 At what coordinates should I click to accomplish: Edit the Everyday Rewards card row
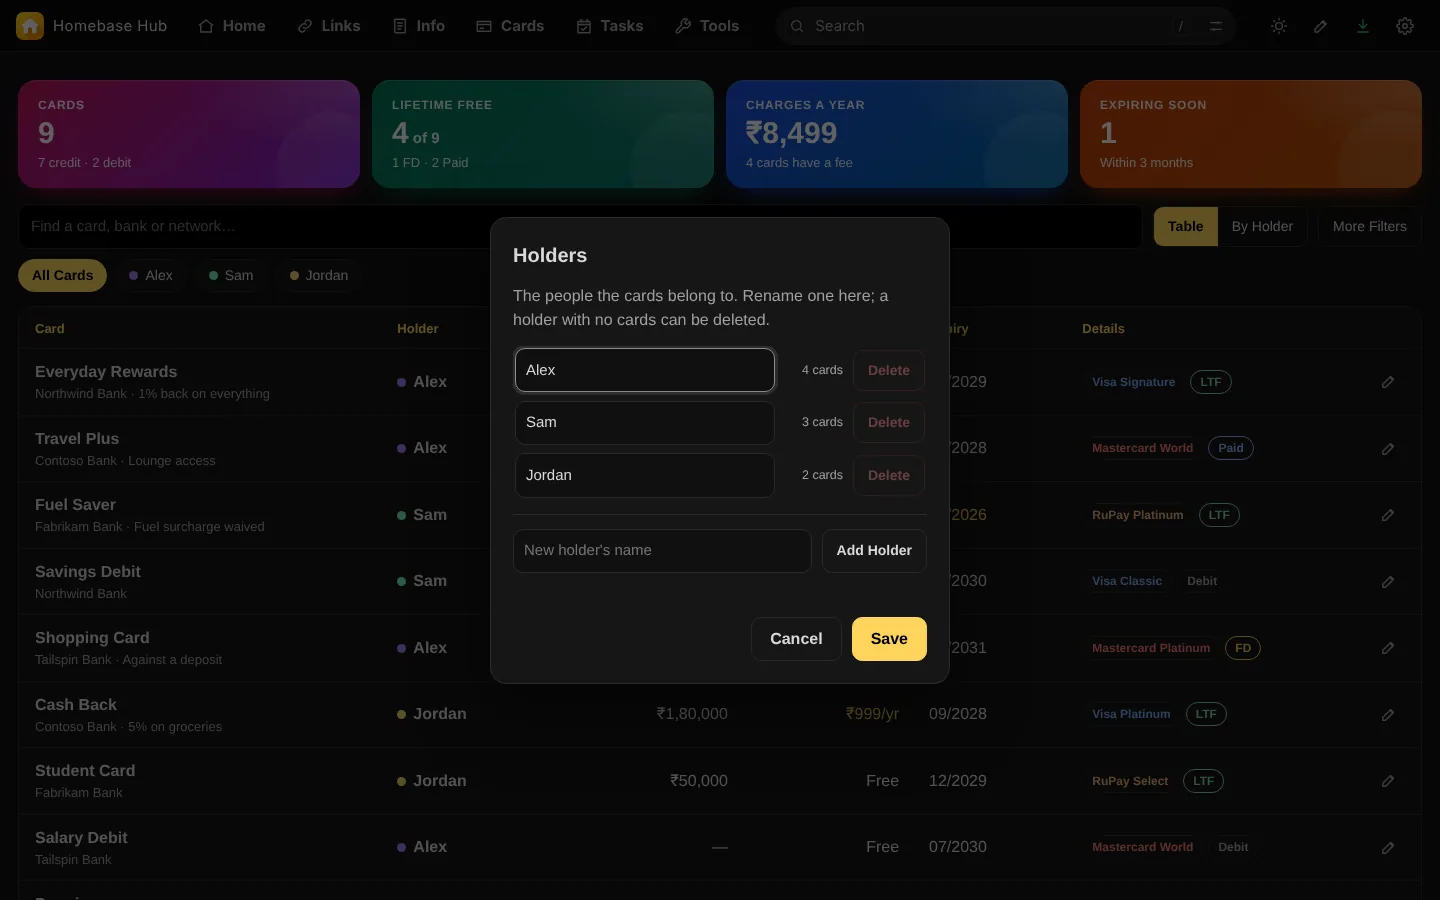pos(1388,382)
